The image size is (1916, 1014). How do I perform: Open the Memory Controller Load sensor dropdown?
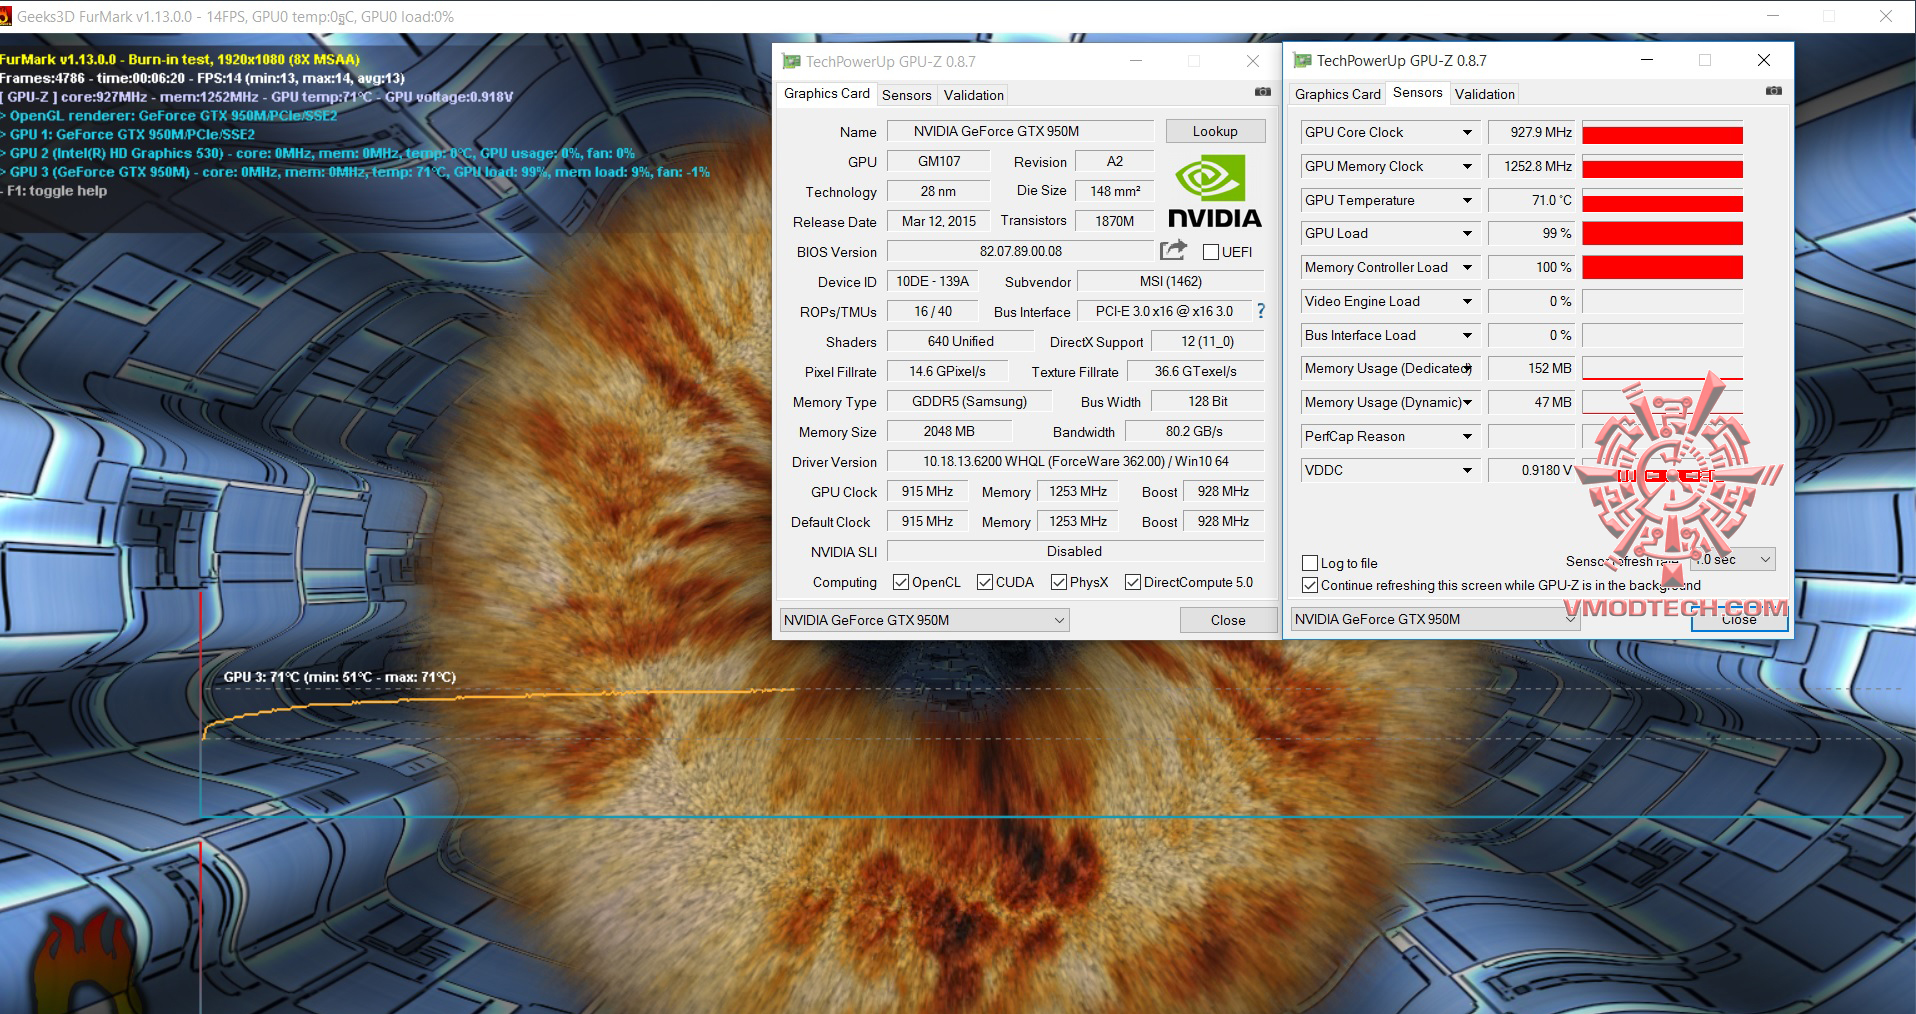click(1467, 267)
